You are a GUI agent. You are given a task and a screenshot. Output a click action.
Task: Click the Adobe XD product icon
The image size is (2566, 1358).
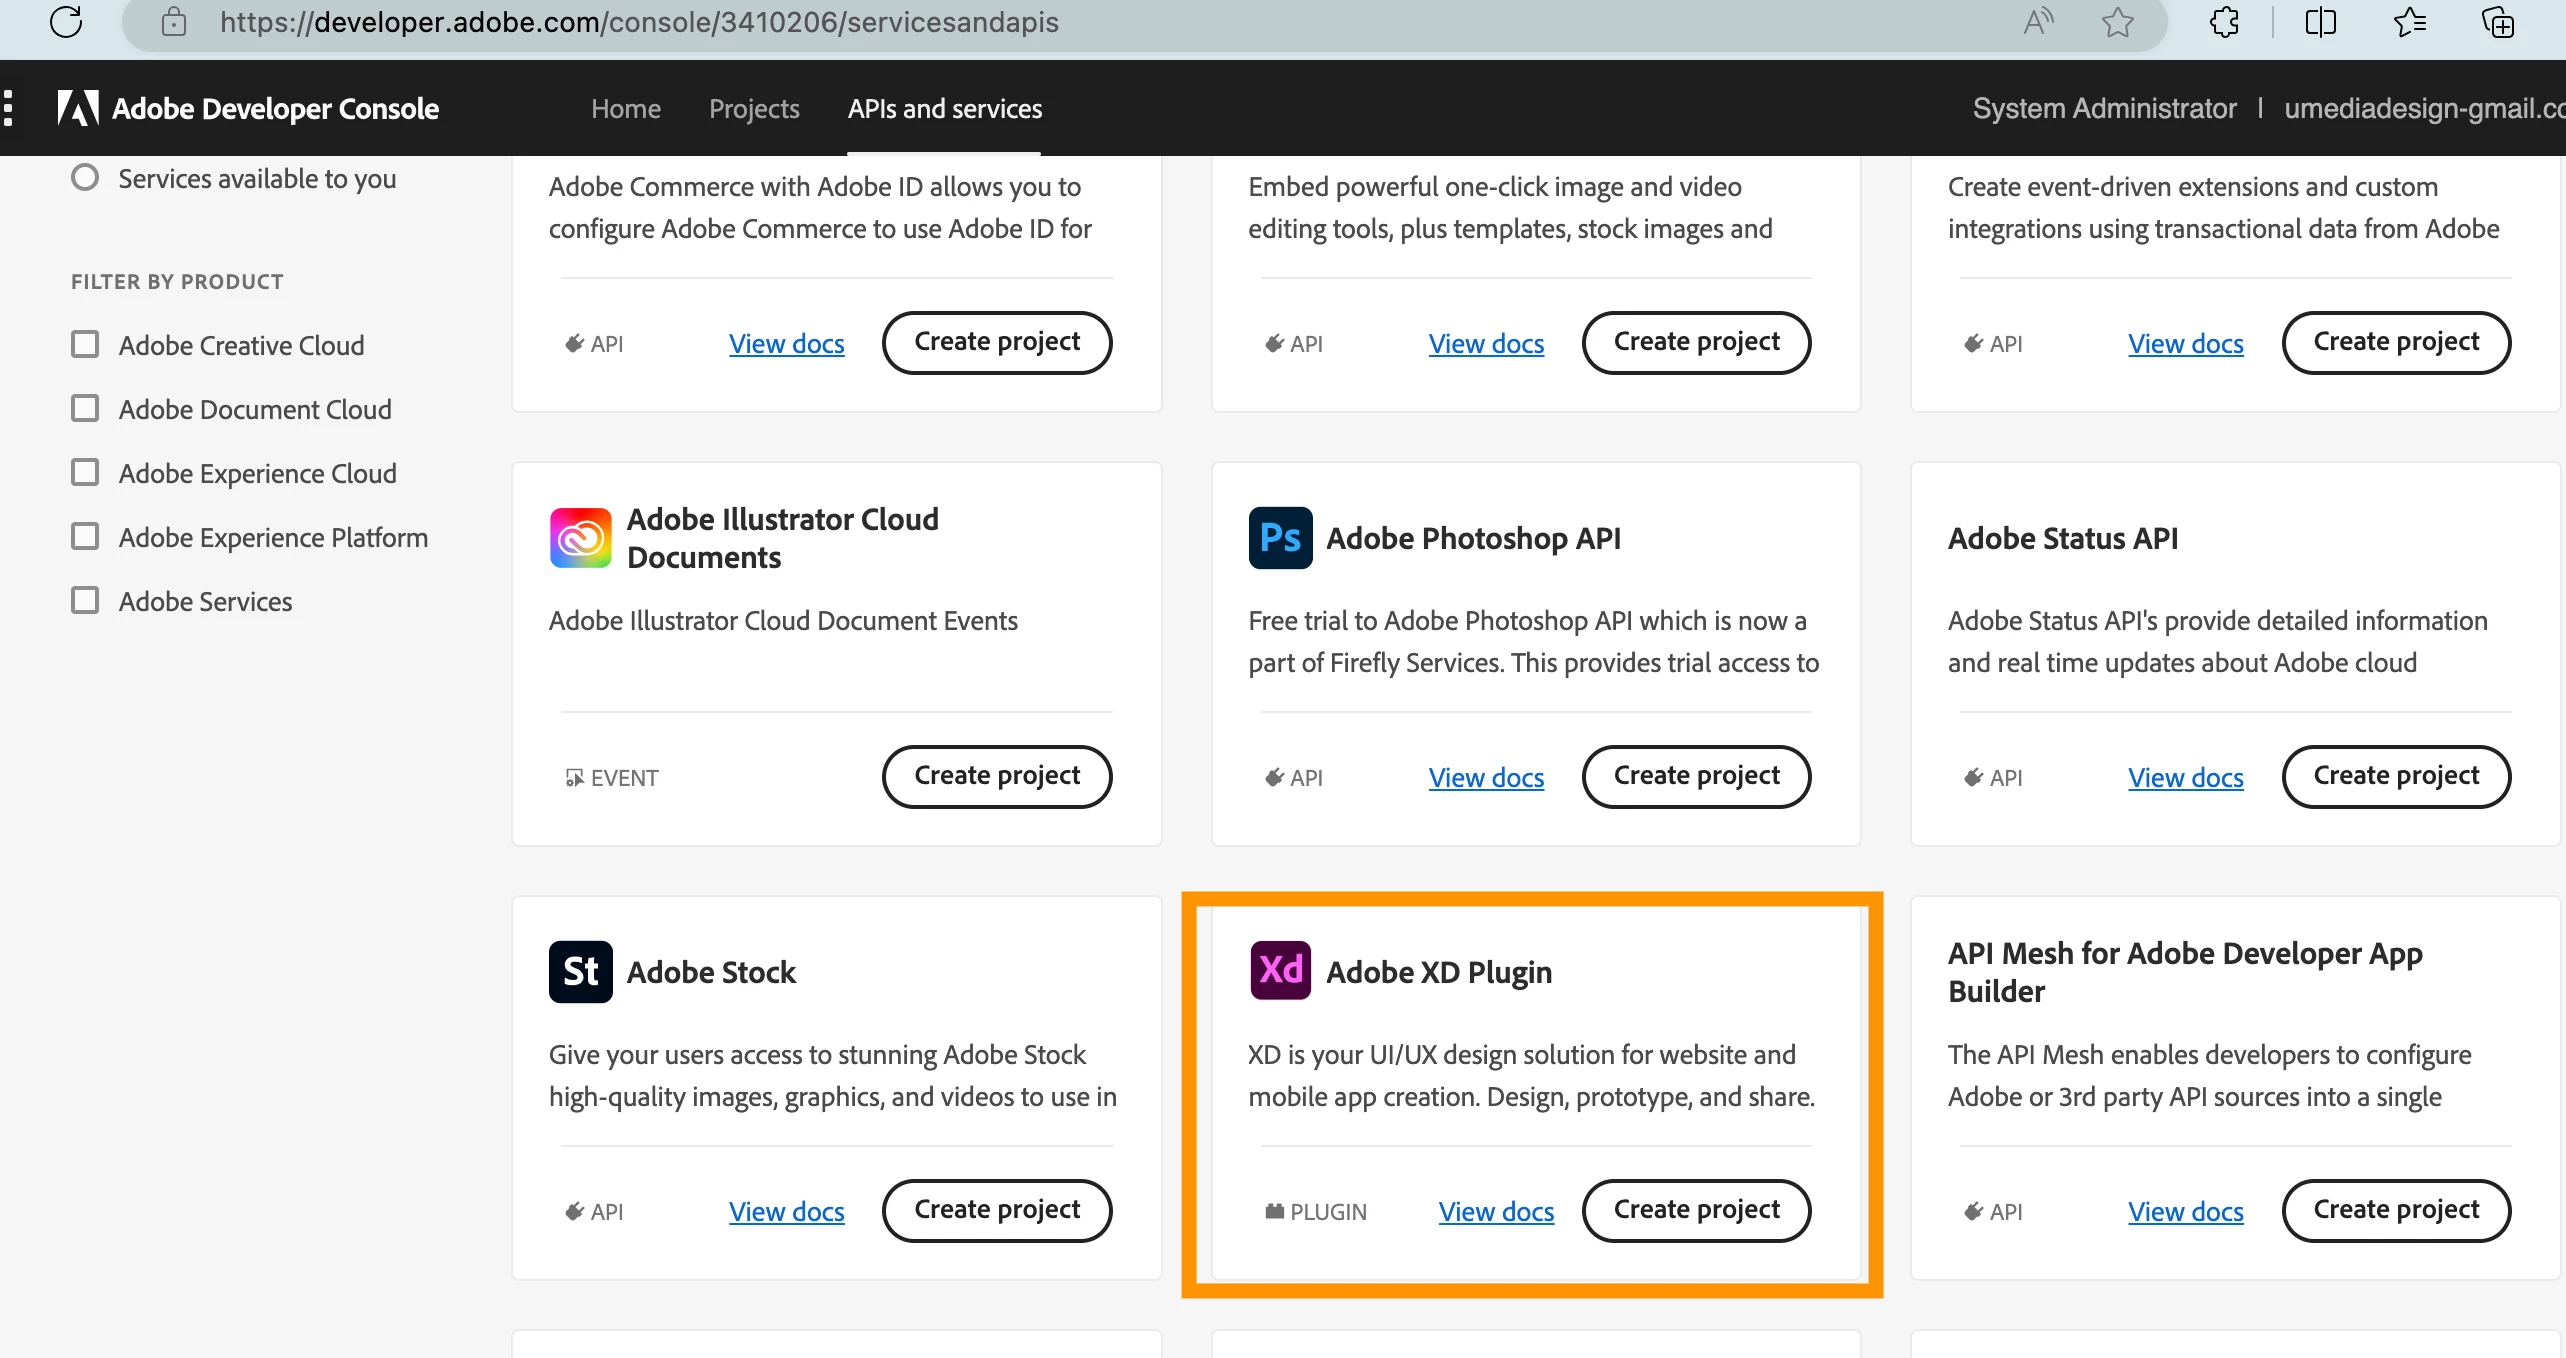point(1280,970)
